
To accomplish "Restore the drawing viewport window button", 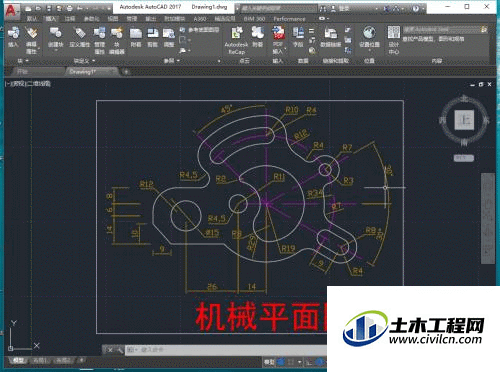I will coord(481,85).
